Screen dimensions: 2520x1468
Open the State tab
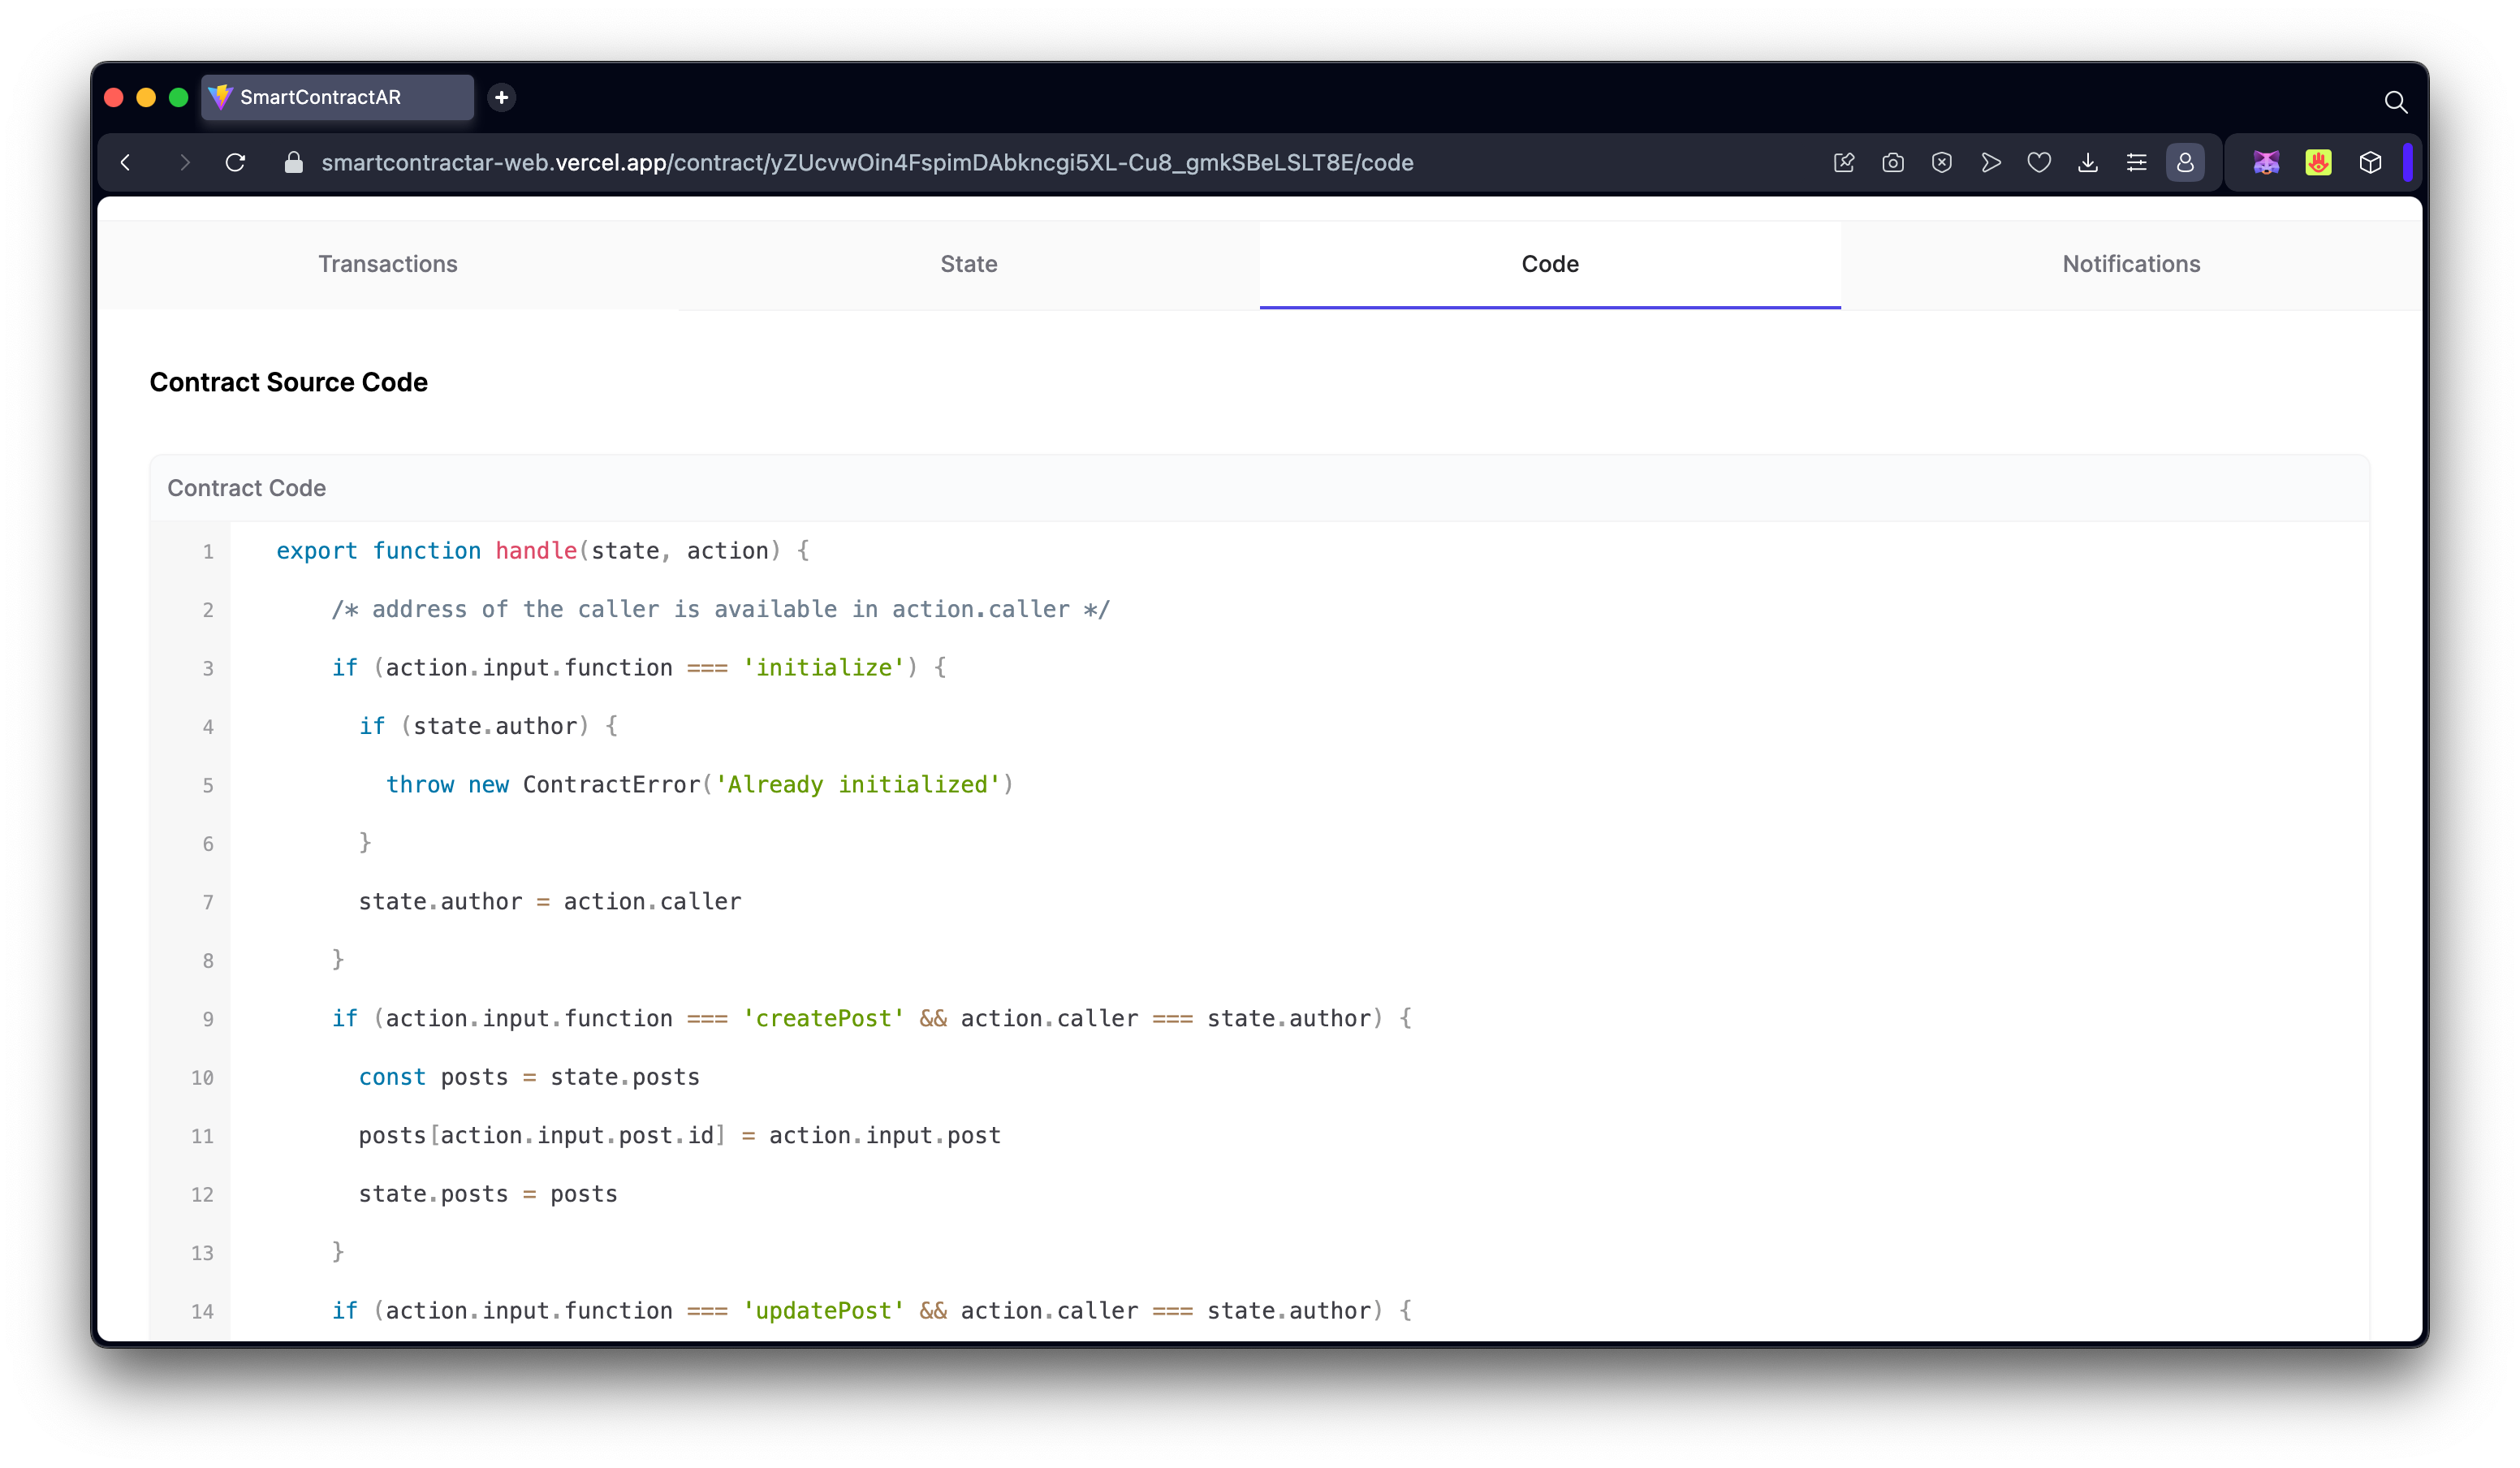point(968,264)
